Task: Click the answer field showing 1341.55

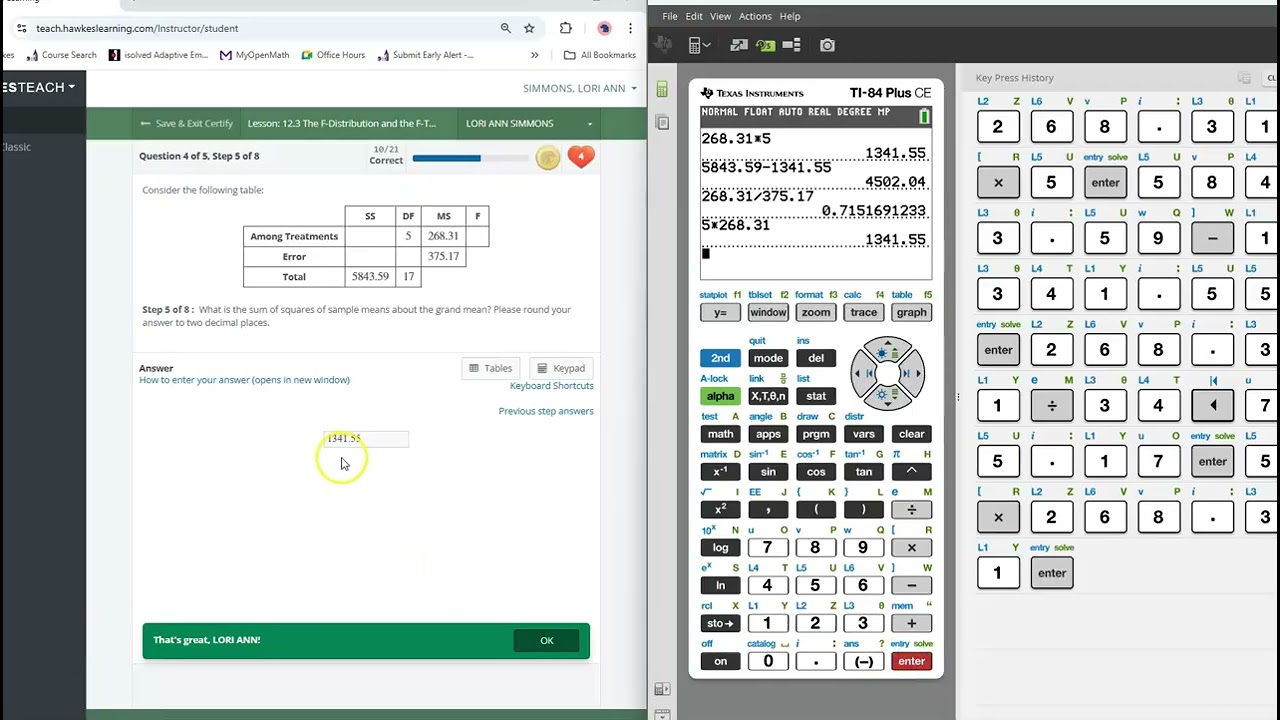Action: click(366, 439)
